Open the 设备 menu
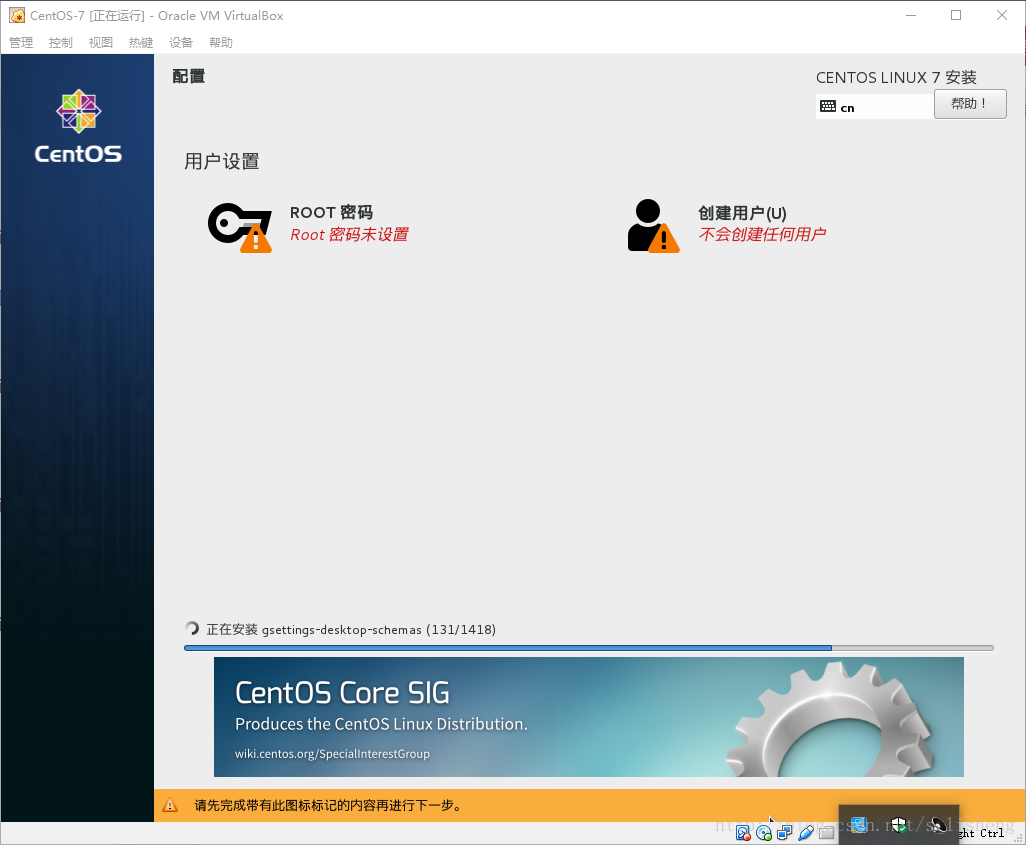The height and width of the screenshot is (845, 1026). (x=181, y=43)
